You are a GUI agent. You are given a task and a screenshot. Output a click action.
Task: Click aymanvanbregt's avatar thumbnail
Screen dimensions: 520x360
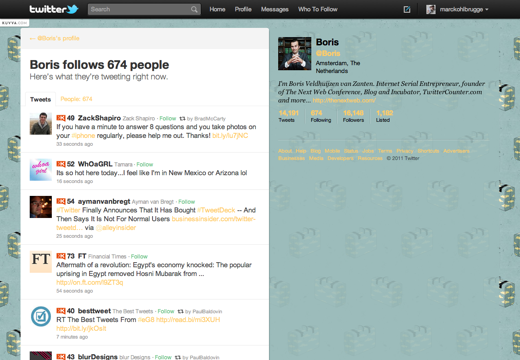41,207
